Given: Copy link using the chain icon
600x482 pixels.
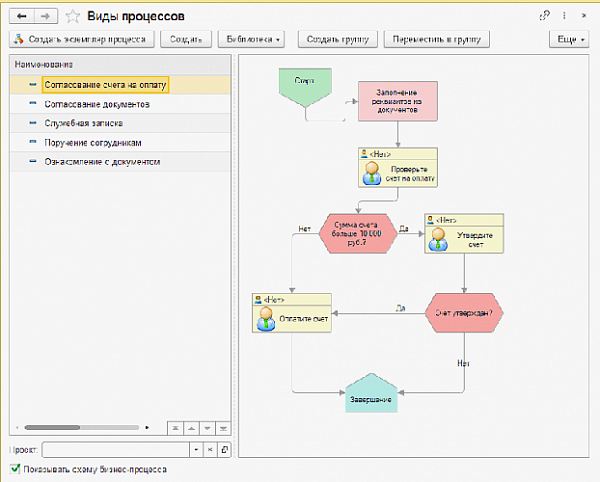Looking at the screenshot, I should pyautogui.click(x=545, y=16).
